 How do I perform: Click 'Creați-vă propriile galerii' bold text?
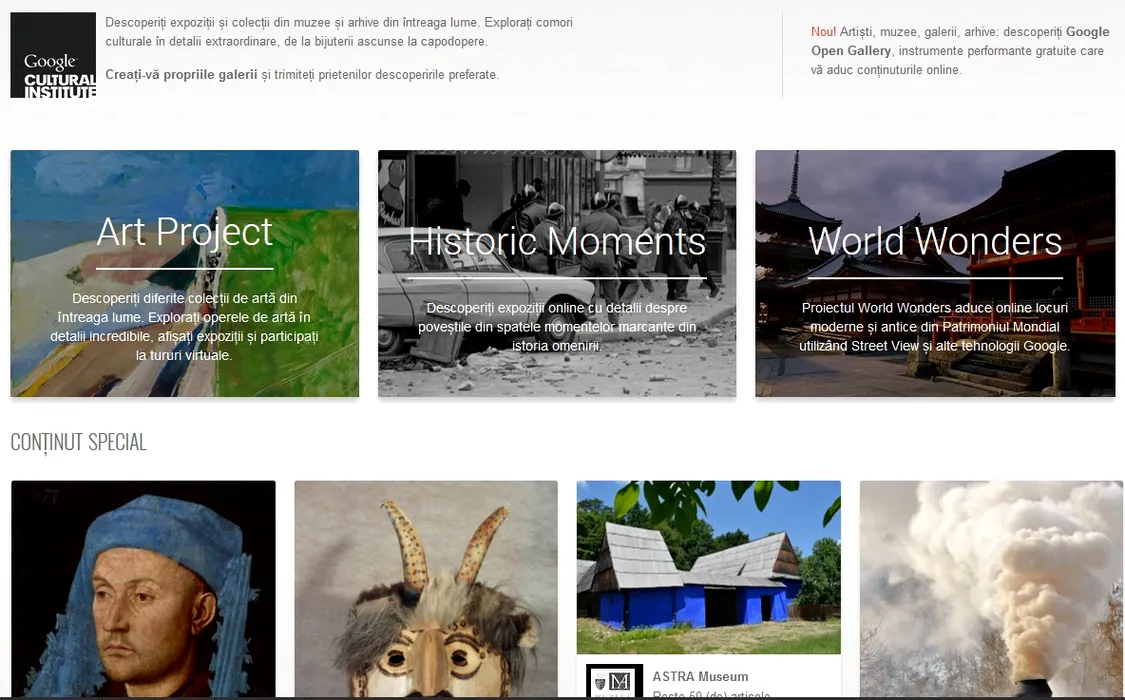point(181,75)
